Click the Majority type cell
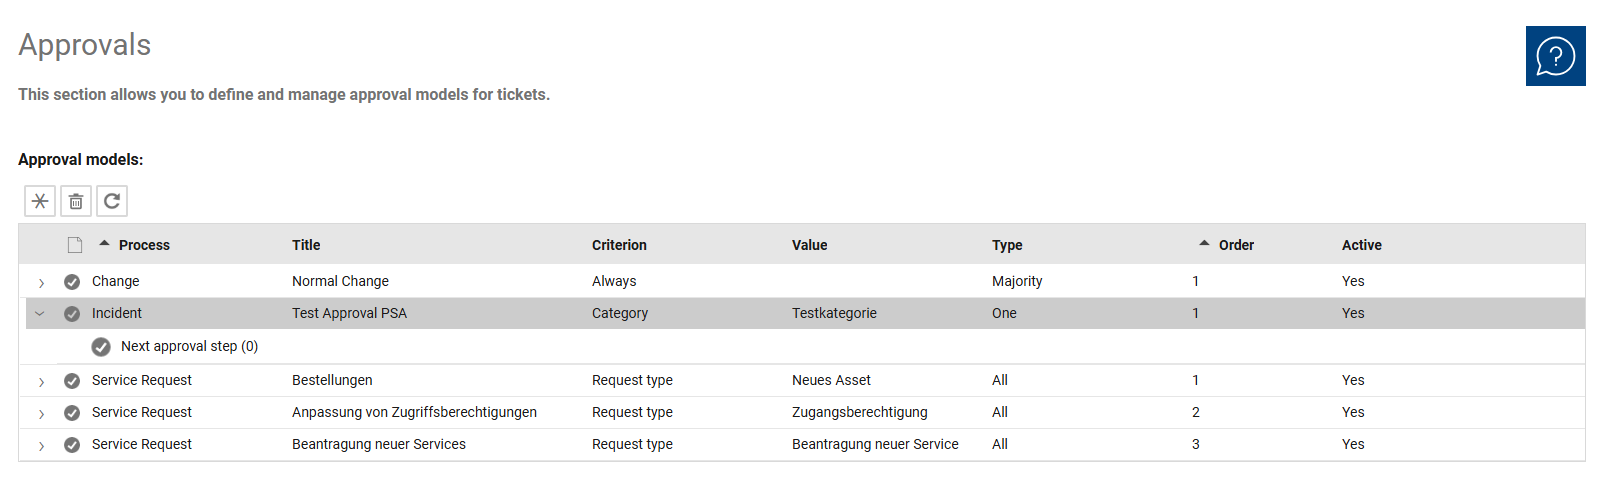The image size is (1614, 485). [x=1017, y=281]
